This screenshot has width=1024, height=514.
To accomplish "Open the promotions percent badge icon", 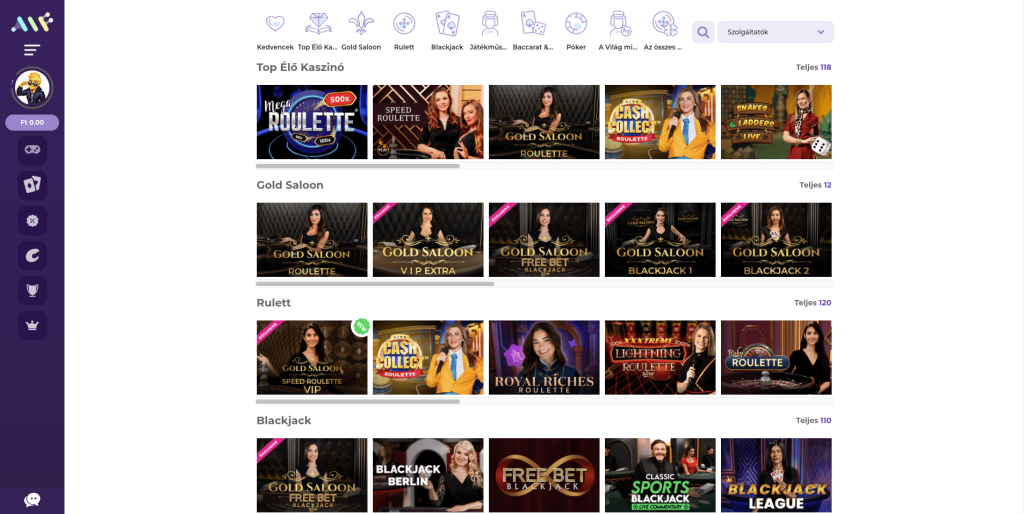I will [32, 221].
